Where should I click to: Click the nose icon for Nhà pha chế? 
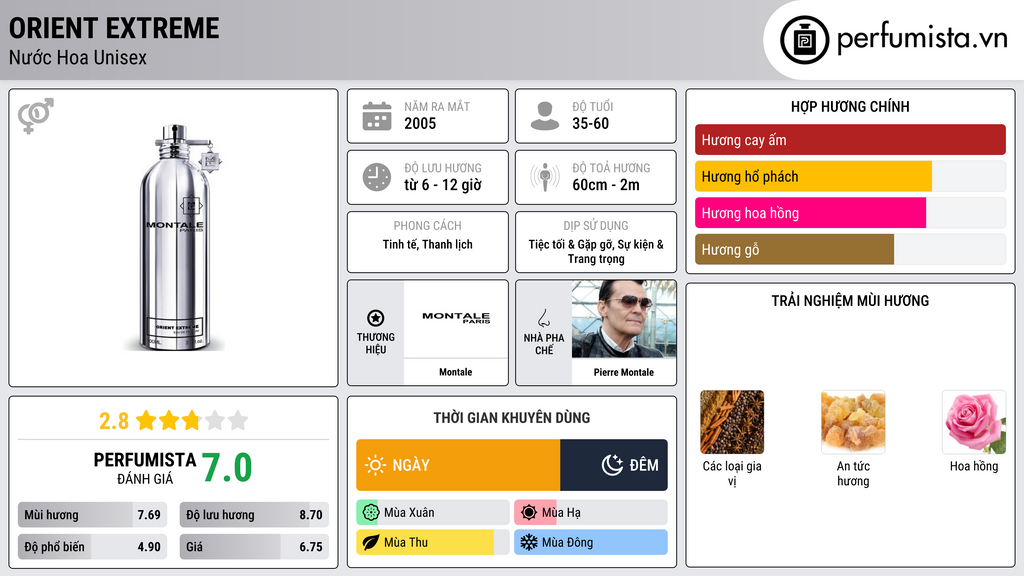pos(544,318)
